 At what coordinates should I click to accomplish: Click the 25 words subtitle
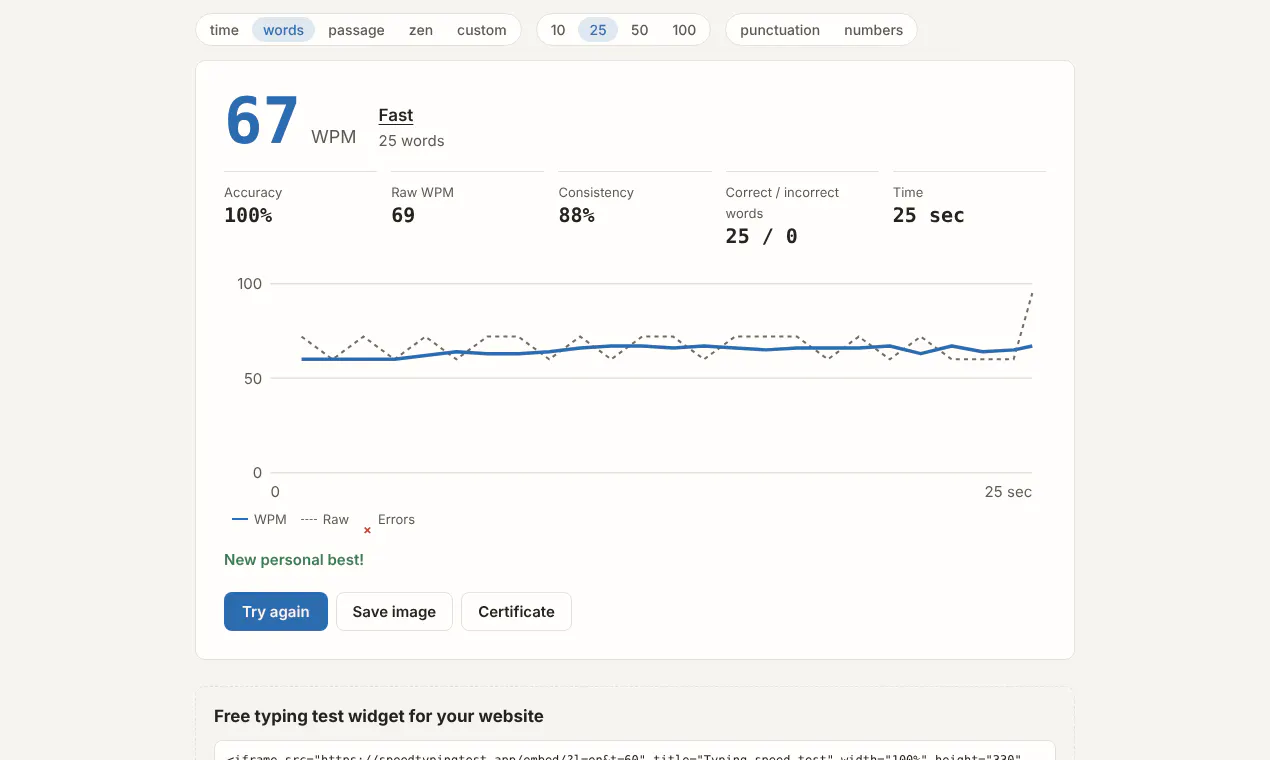pyautogui.click(x=411, y=141)
